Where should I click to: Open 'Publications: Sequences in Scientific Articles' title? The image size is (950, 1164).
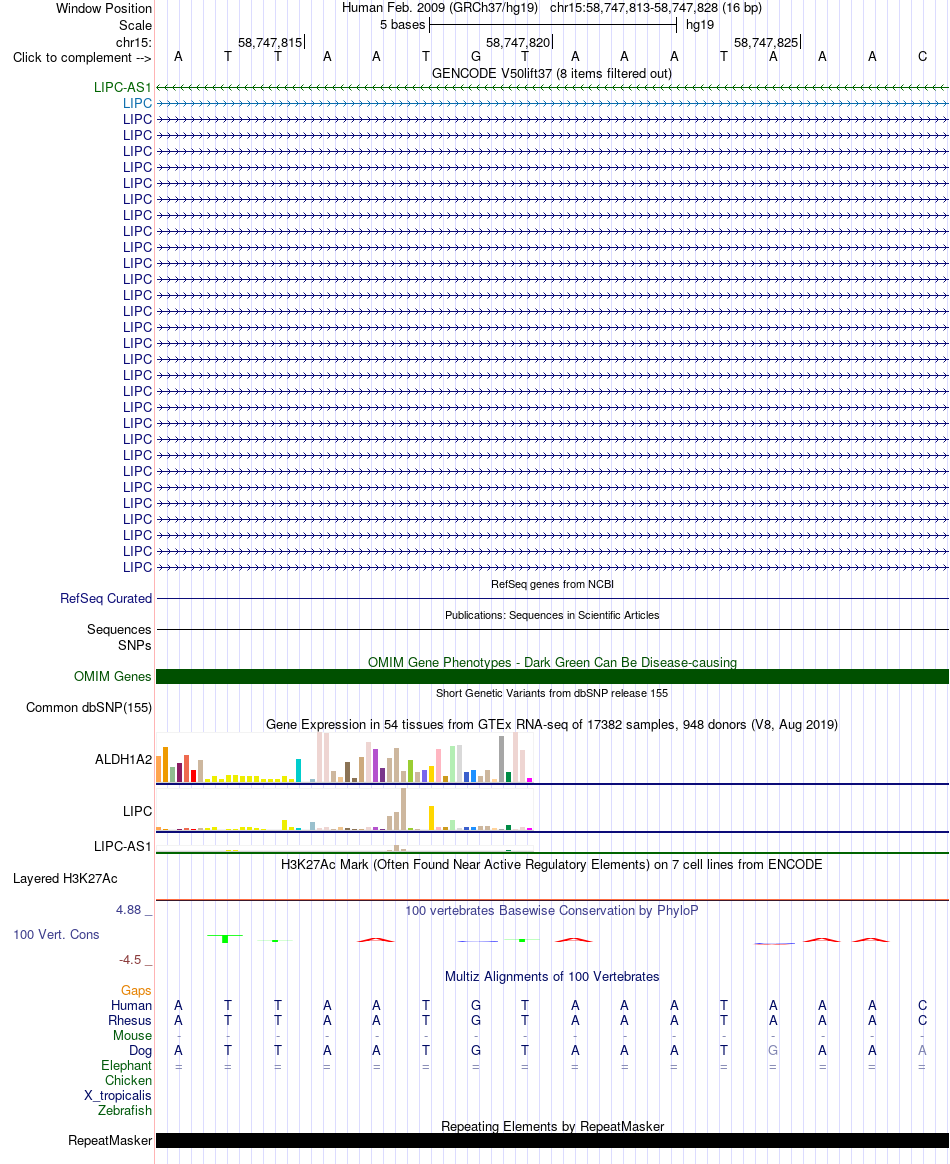[552, 615]
